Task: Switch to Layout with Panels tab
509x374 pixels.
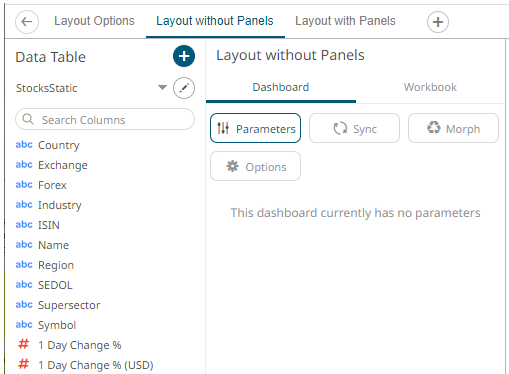Action: point(345,21)
